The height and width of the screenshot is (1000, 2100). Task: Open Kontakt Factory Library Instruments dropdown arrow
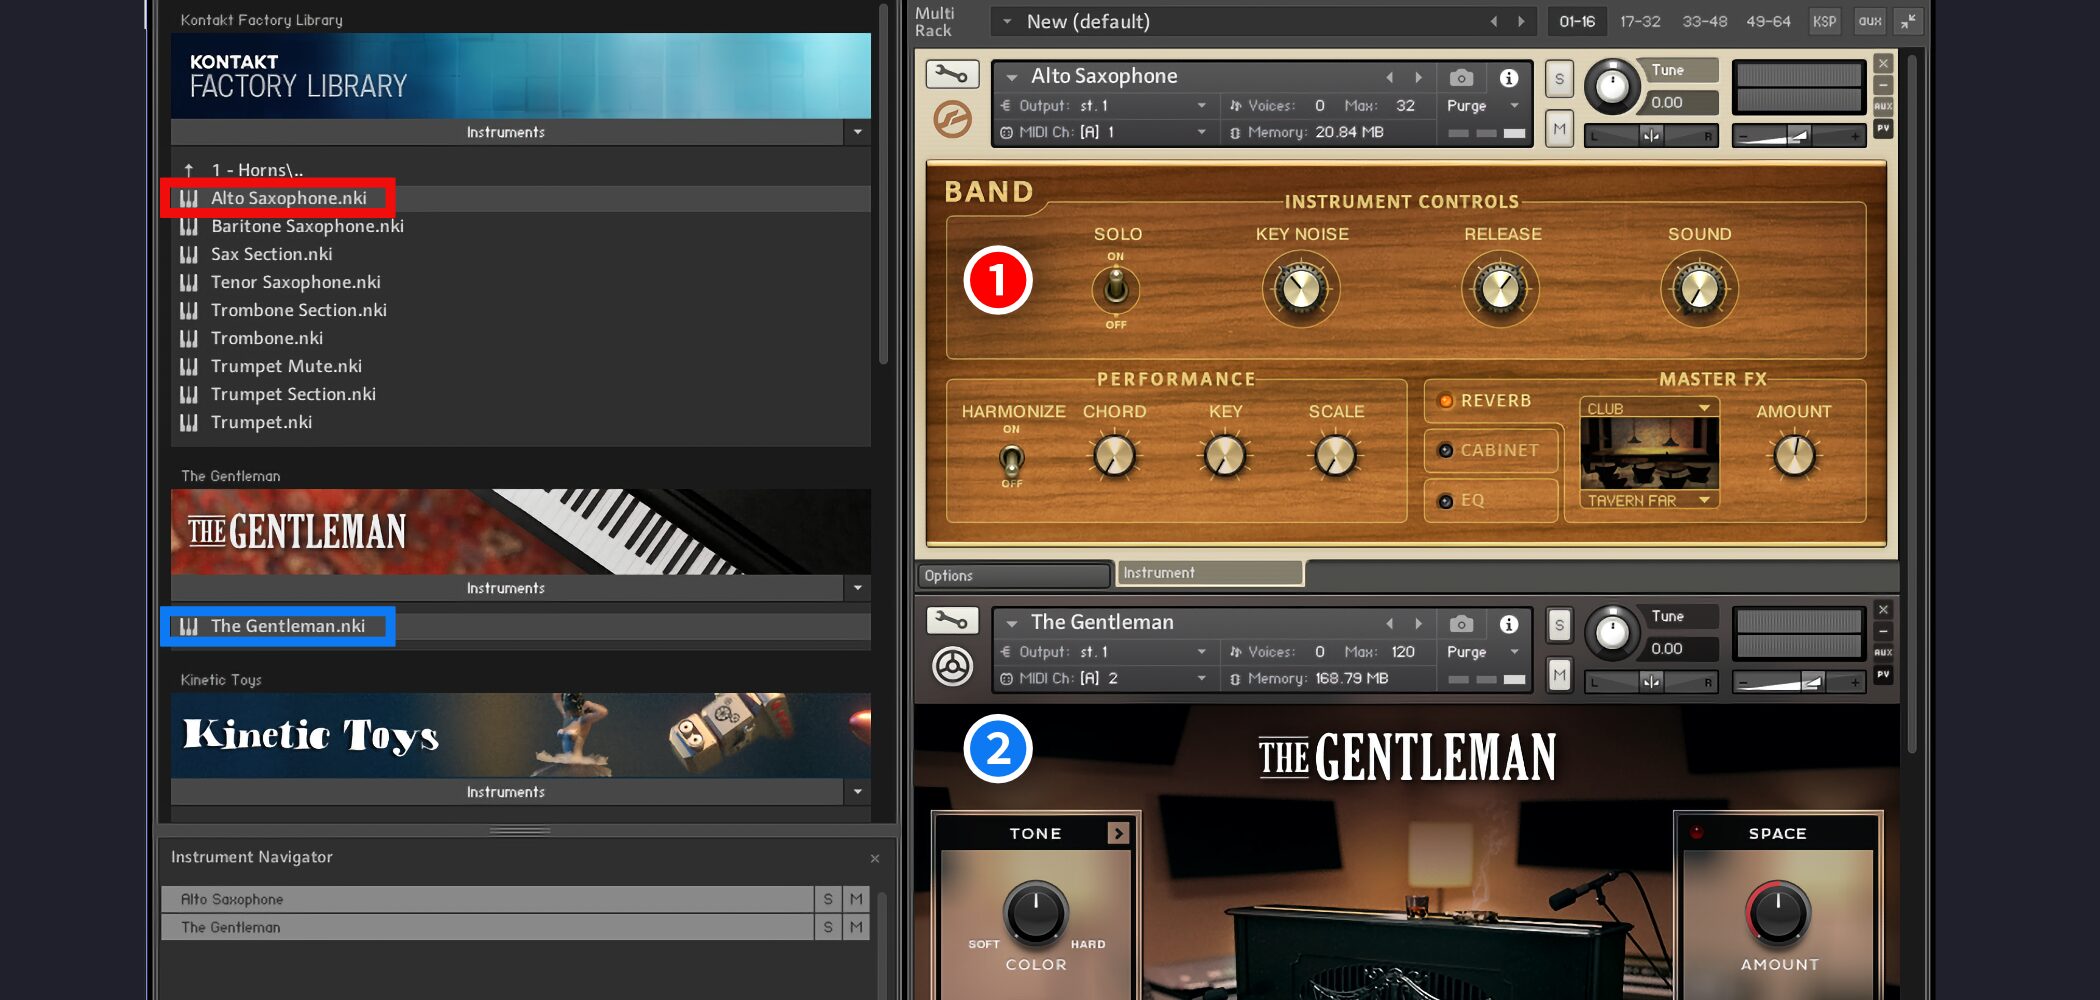click(x=857, y=132)
